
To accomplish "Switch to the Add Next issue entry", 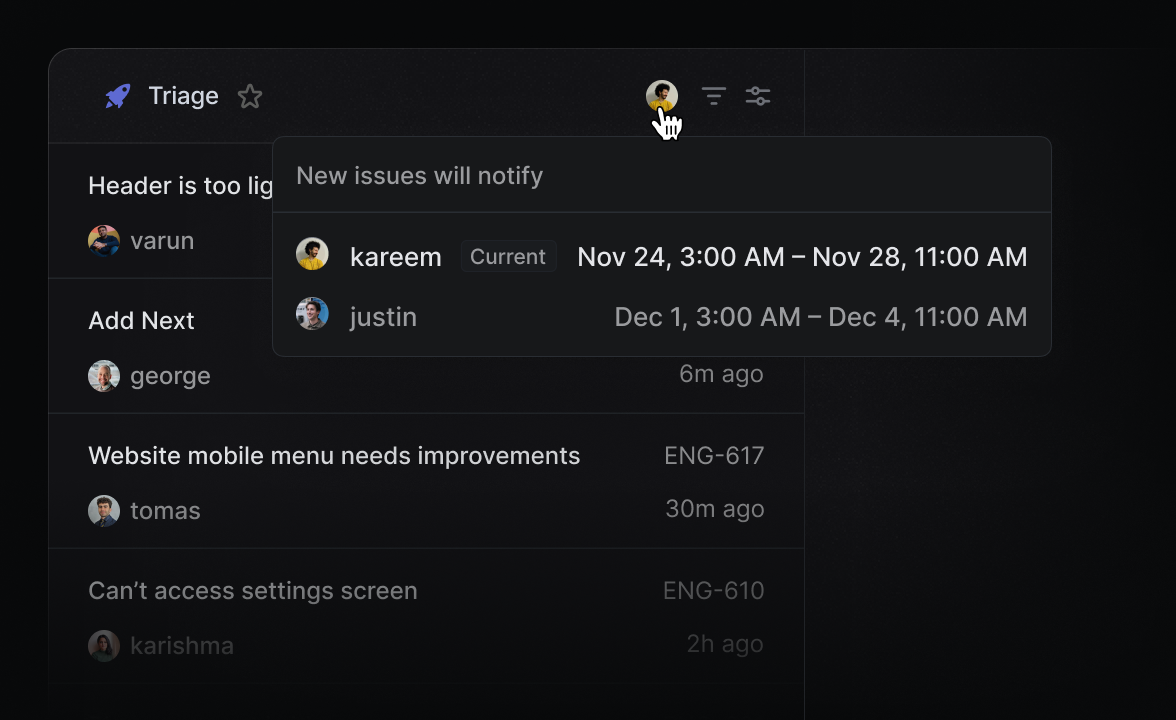I will [x=141, y=321].
